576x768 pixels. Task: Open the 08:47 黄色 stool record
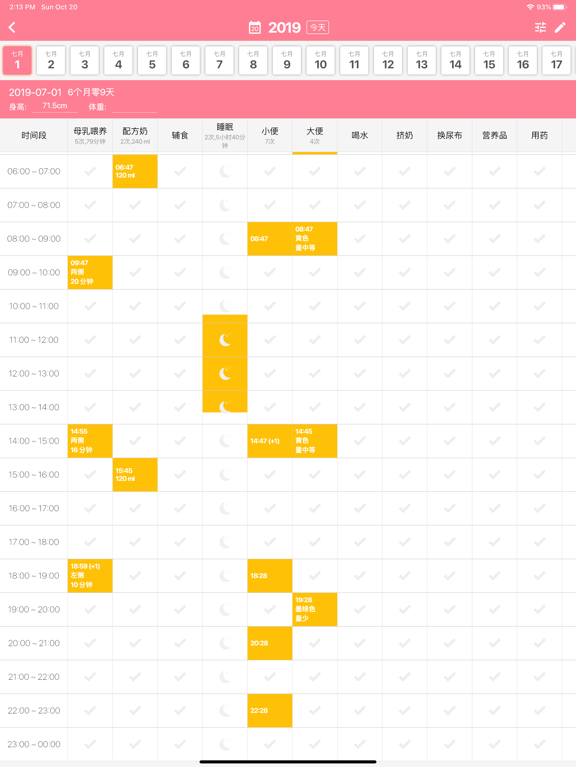(315, 239)
